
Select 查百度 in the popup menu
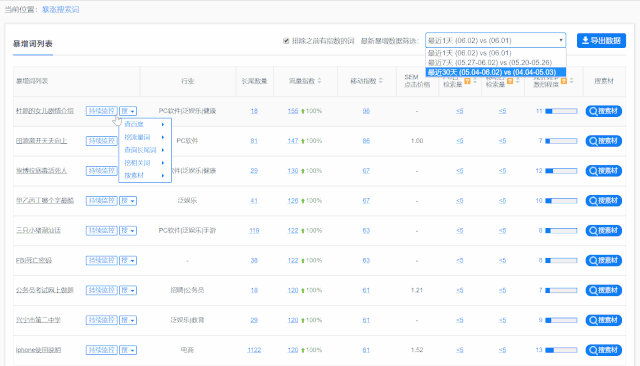[x=145, y=124]
